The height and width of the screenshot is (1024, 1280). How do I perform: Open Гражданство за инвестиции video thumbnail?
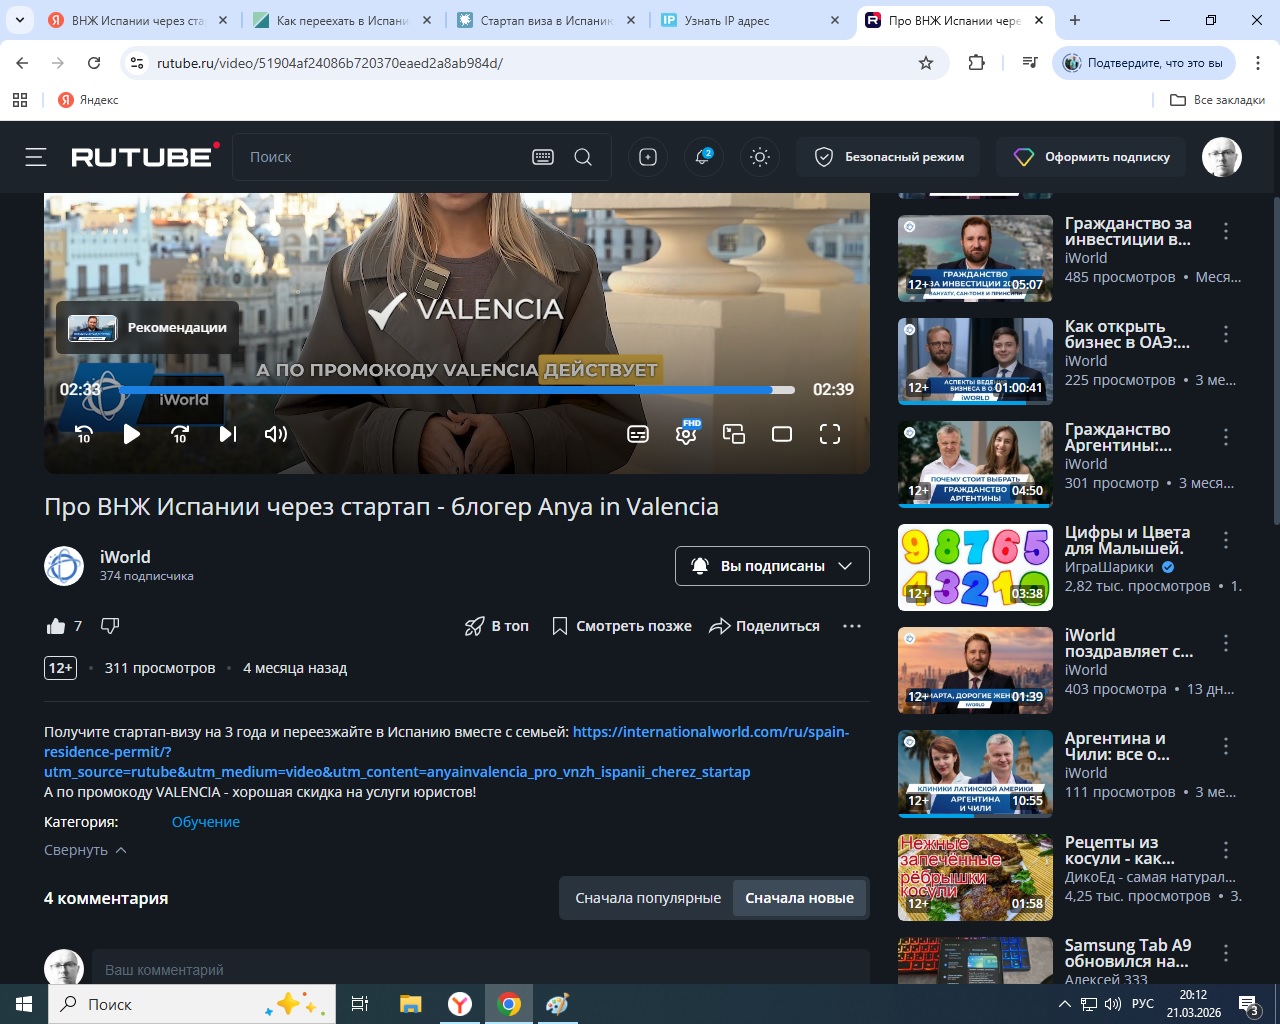coord(975,258)
